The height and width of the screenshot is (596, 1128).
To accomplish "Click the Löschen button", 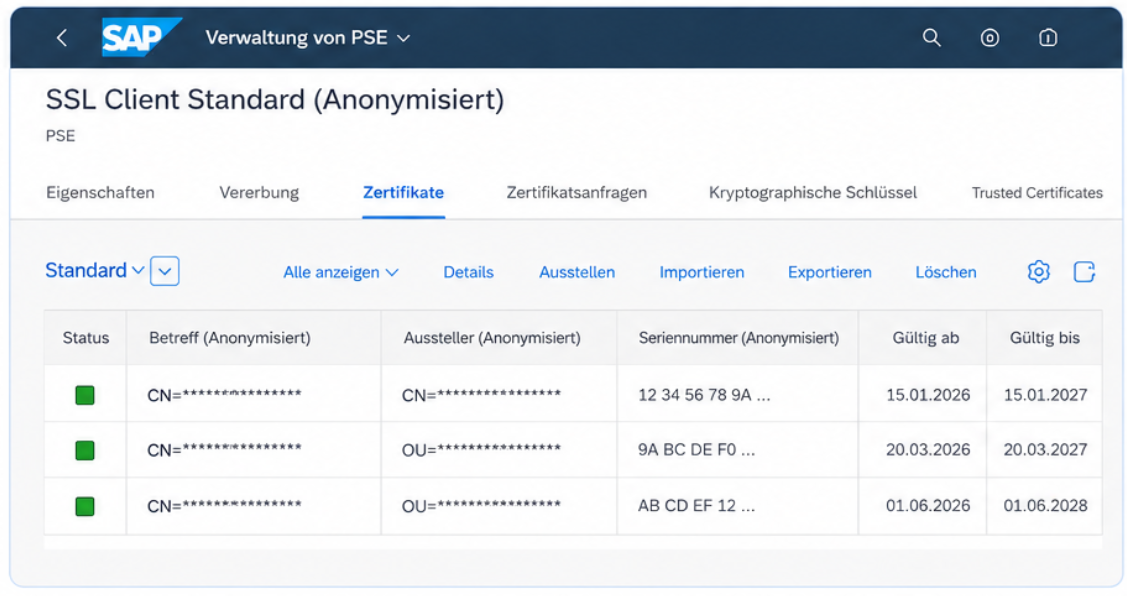I will (945, 272).
